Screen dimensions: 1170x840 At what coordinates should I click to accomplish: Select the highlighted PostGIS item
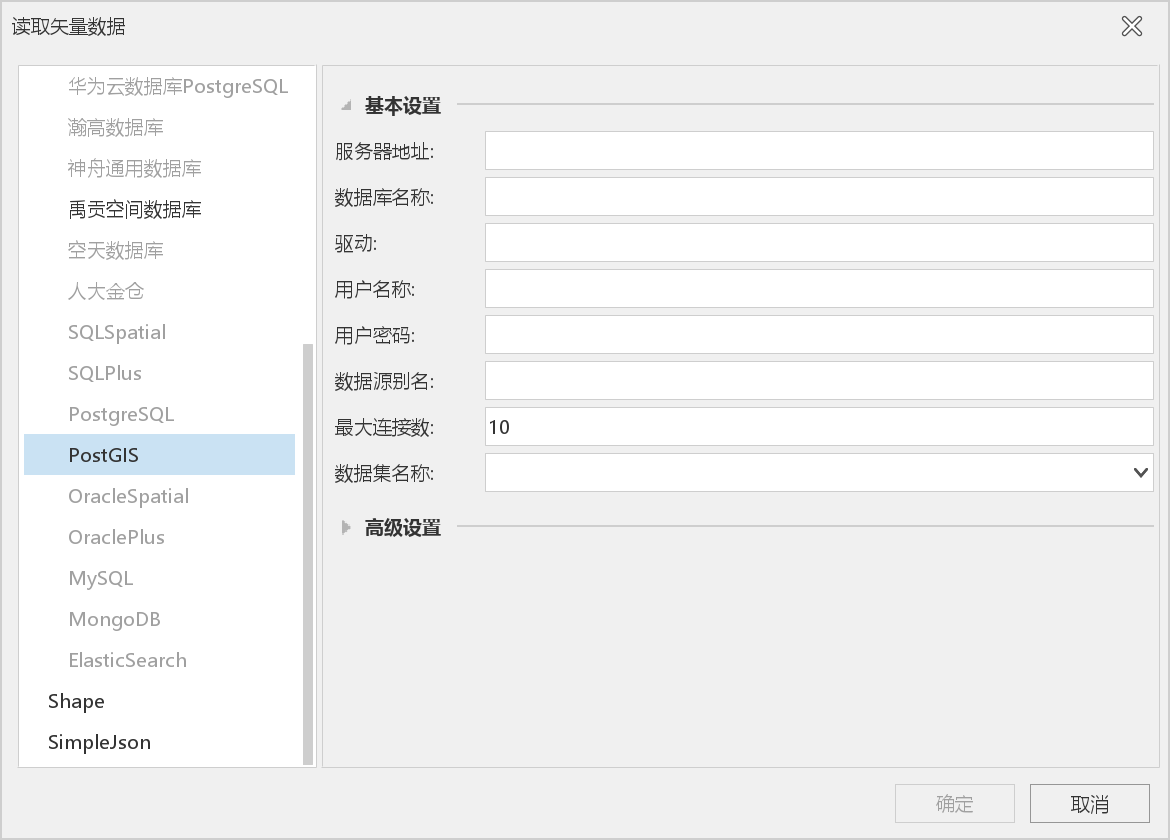click(x=160, y=455)
